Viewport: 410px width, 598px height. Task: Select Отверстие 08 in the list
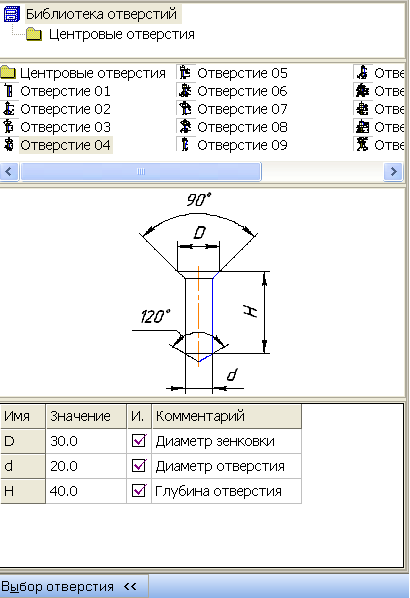(x=242, y=127)
